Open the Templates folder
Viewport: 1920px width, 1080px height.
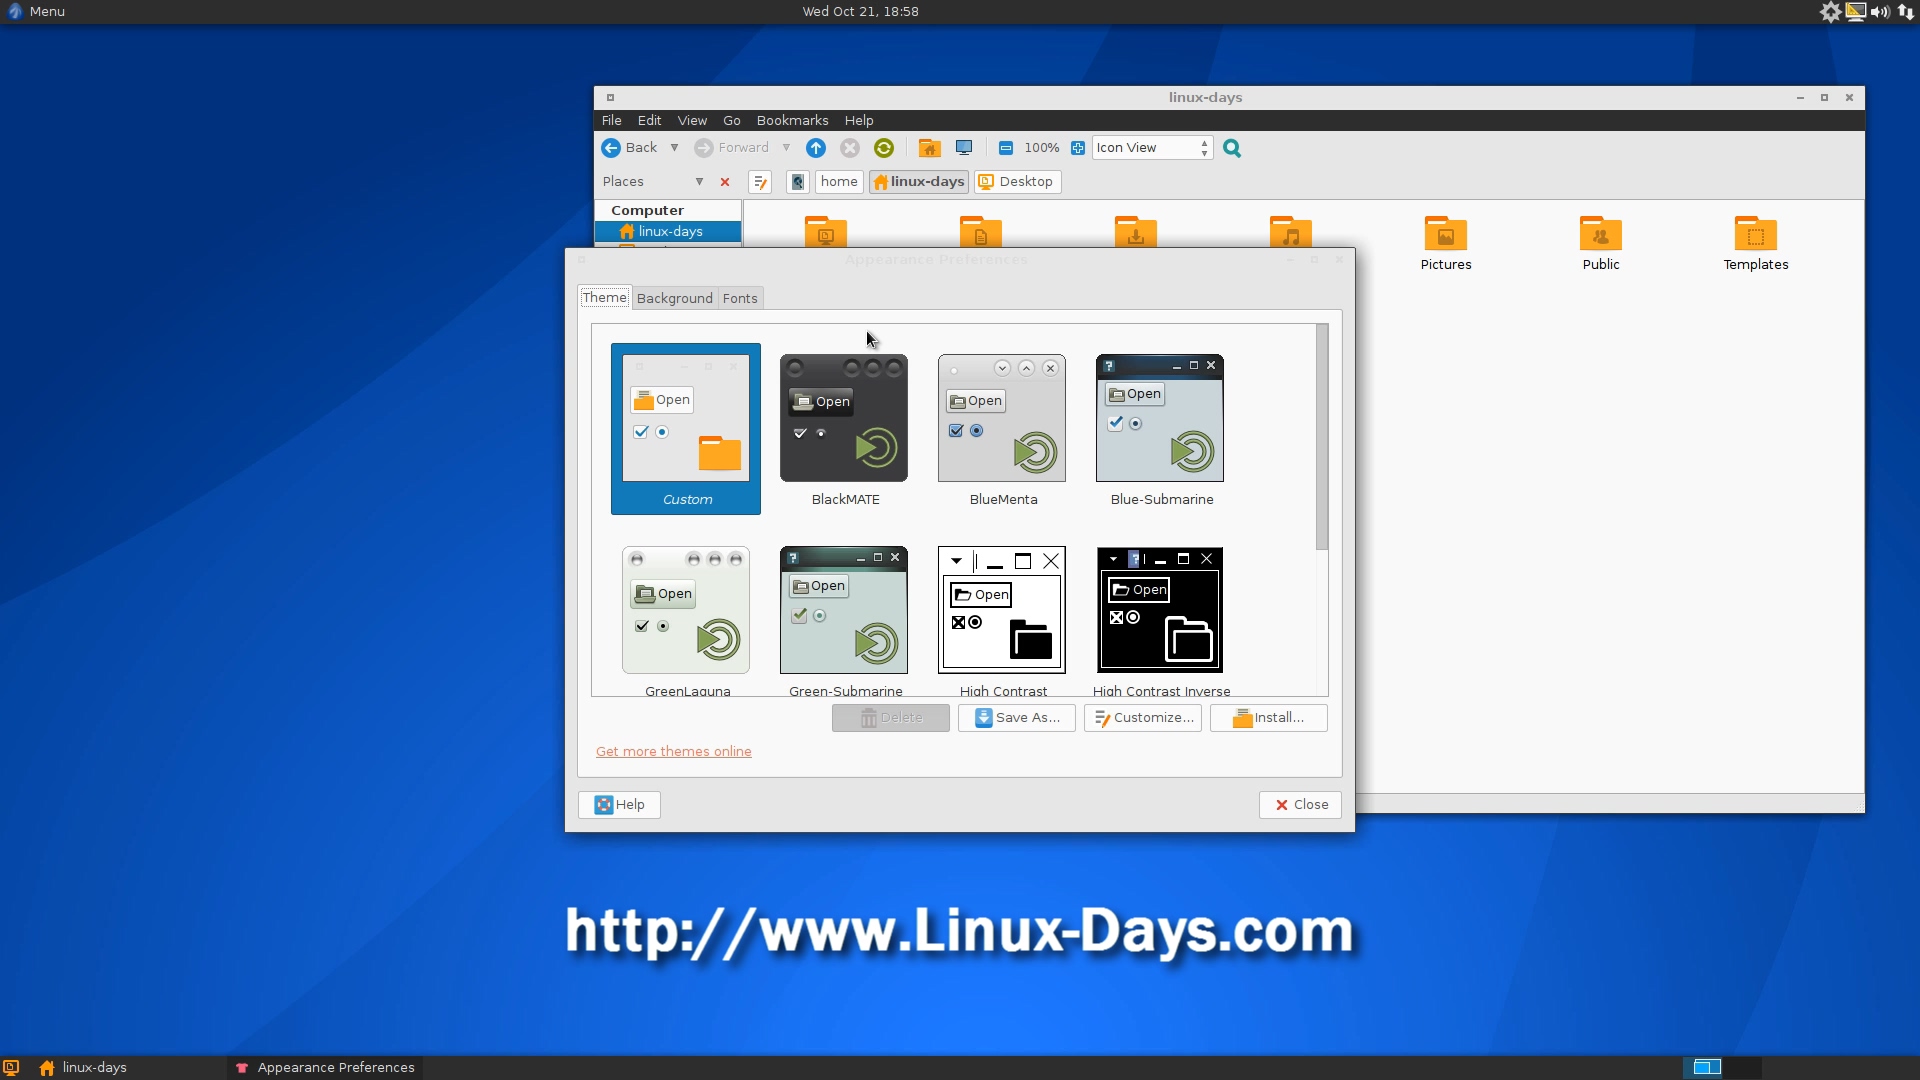coord(1756,244)
